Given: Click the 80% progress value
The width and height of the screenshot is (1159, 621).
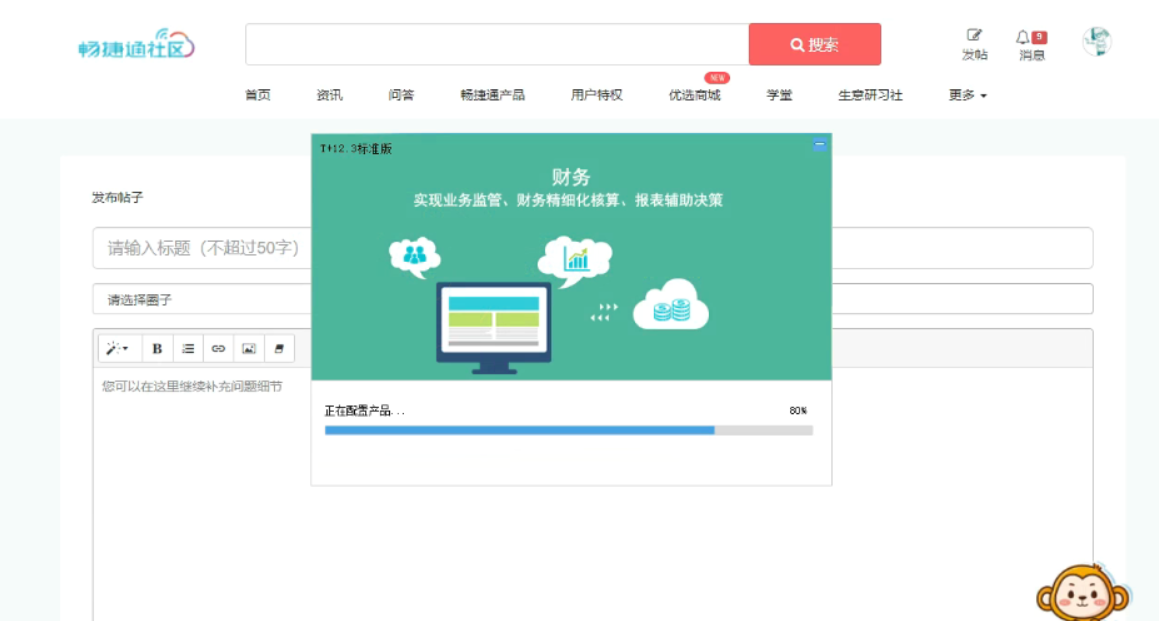Looking at the screenshot, I should 798,410.
